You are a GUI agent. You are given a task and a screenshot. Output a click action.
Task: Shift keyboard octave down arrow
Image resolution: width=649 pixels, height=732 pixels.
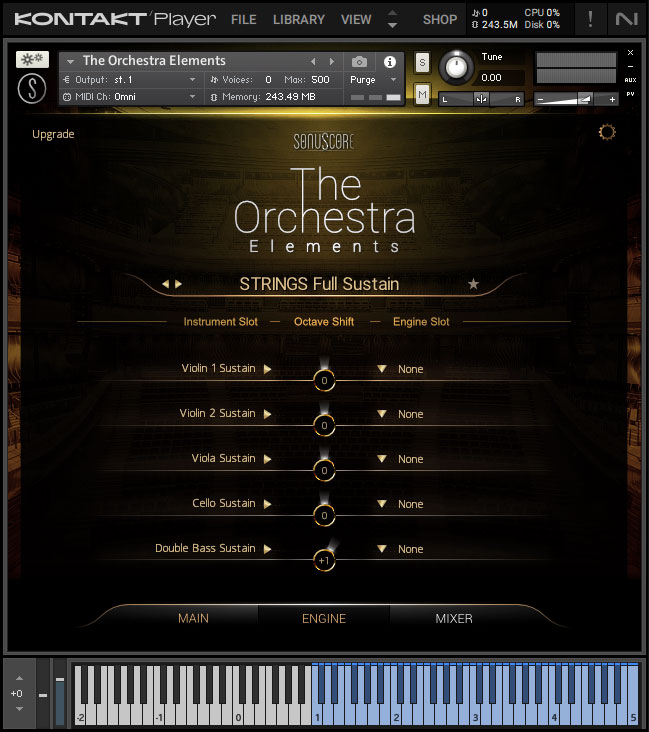pyautogui.click(x=19, y=709)
